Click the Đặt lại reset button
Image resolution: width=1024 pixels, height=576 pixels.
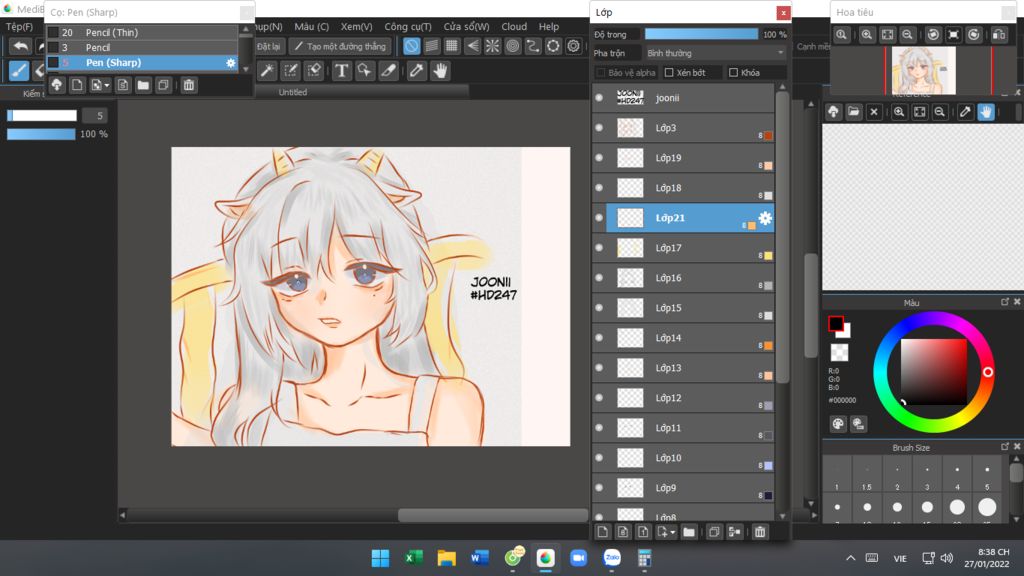268,46
